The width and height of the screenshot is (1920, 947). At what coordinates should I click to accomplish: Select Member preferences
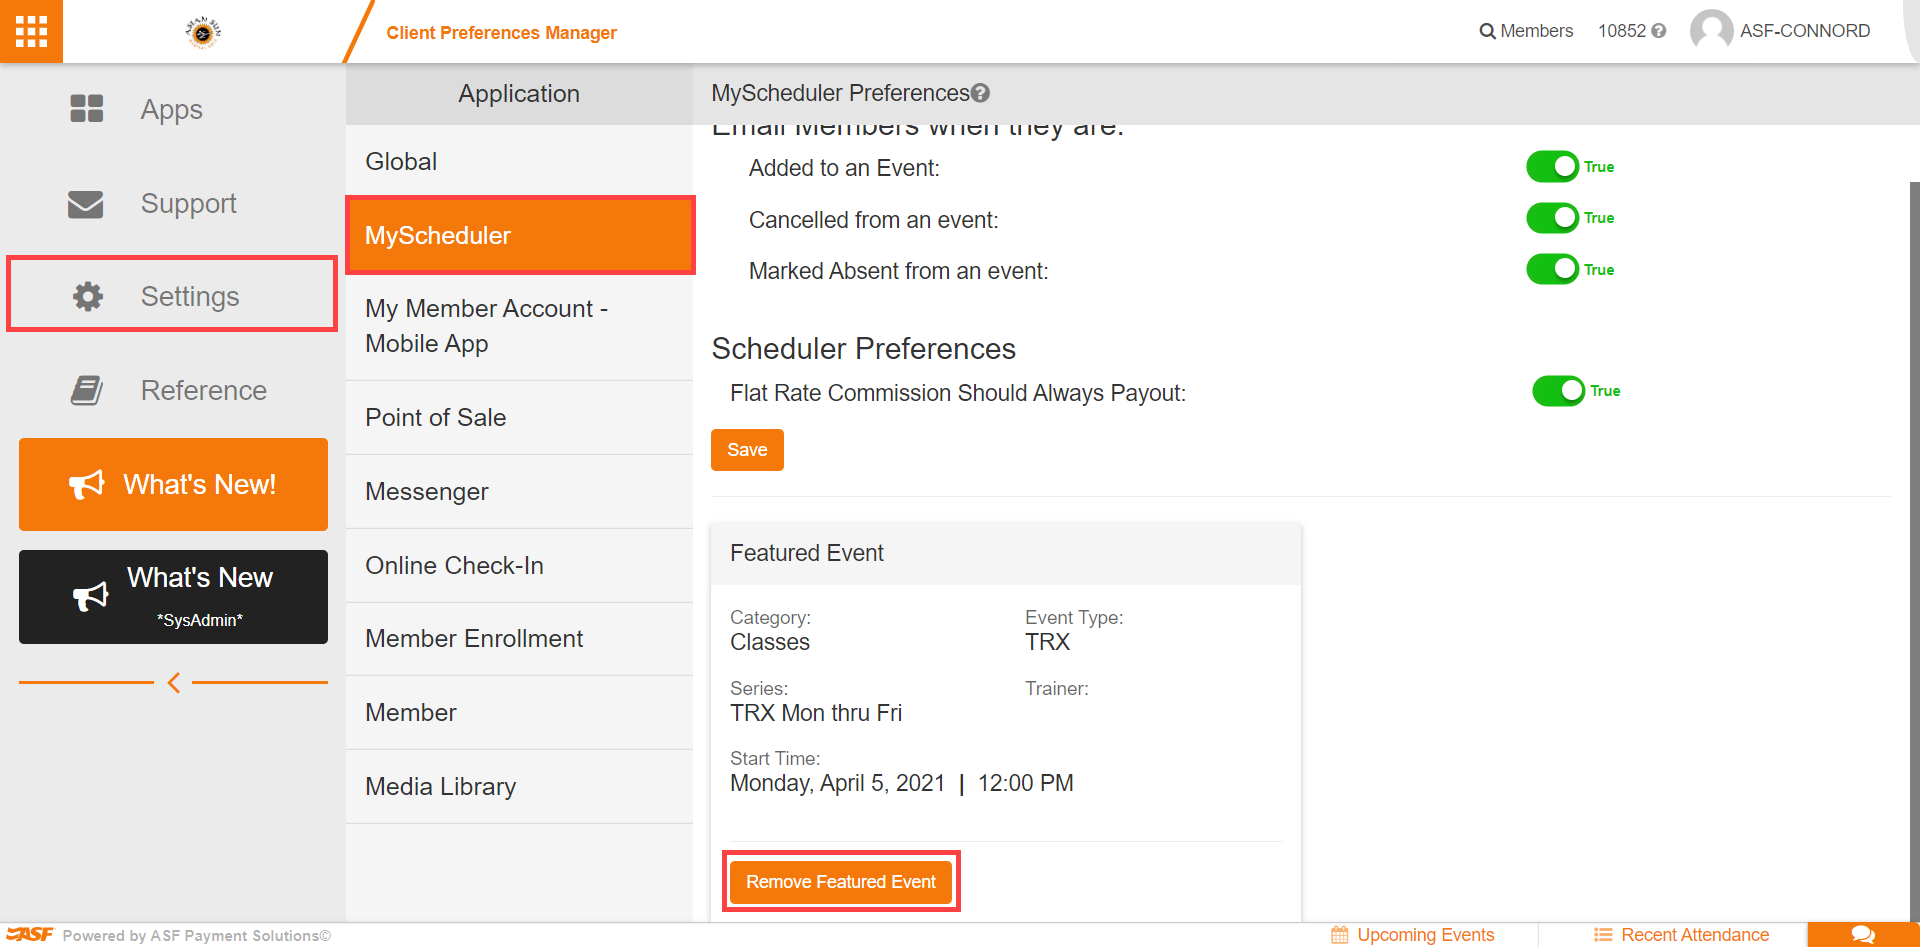tap(519, 713)
